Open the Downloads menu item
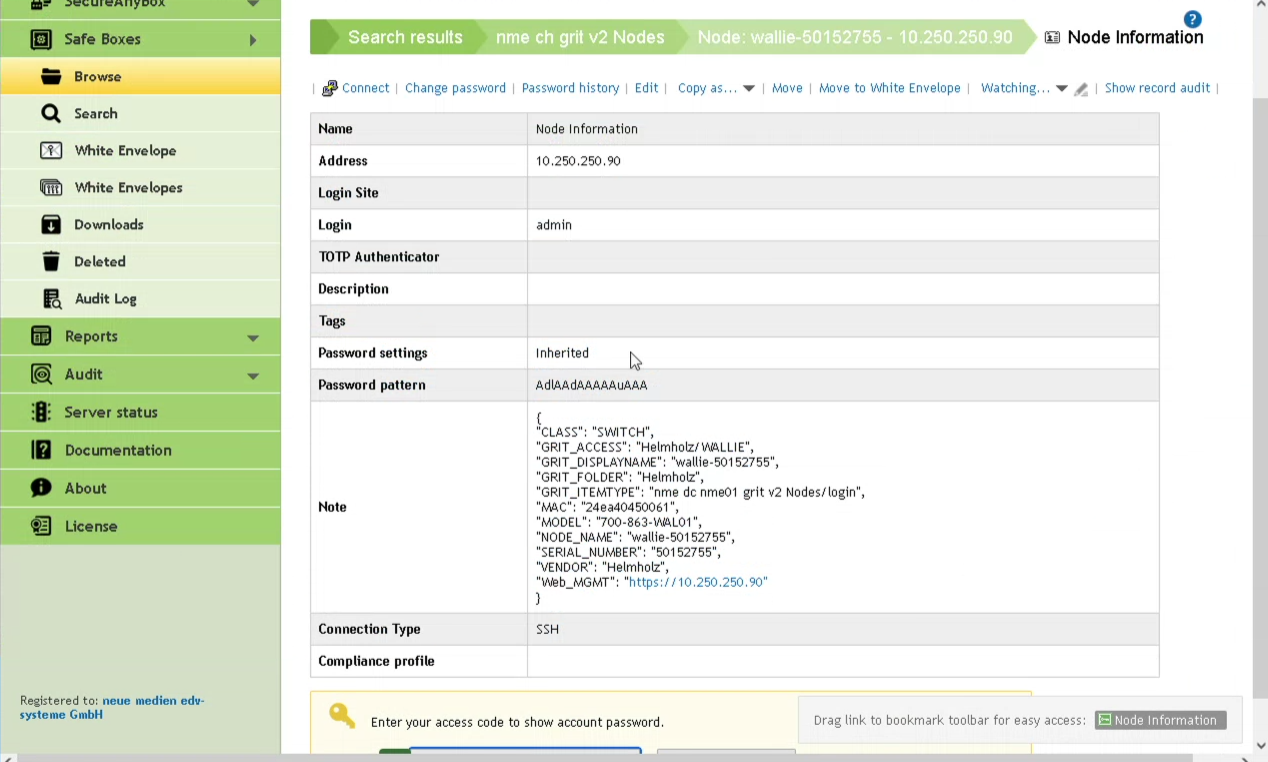Viewport: 1268px width, 762px height. [x=141, y=224]
